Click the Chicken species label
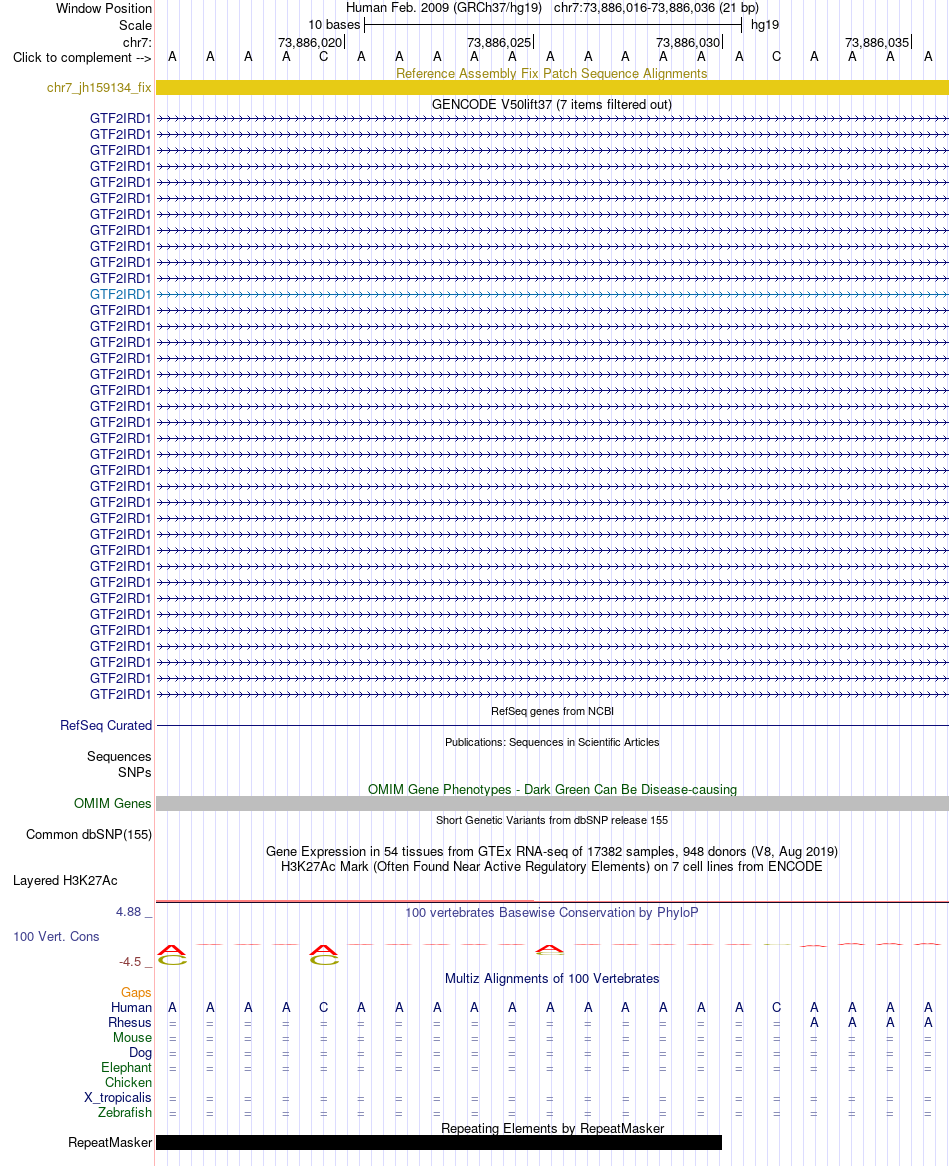The width and height of the screenshot is (950, 1166). [x=128, y=1083]
